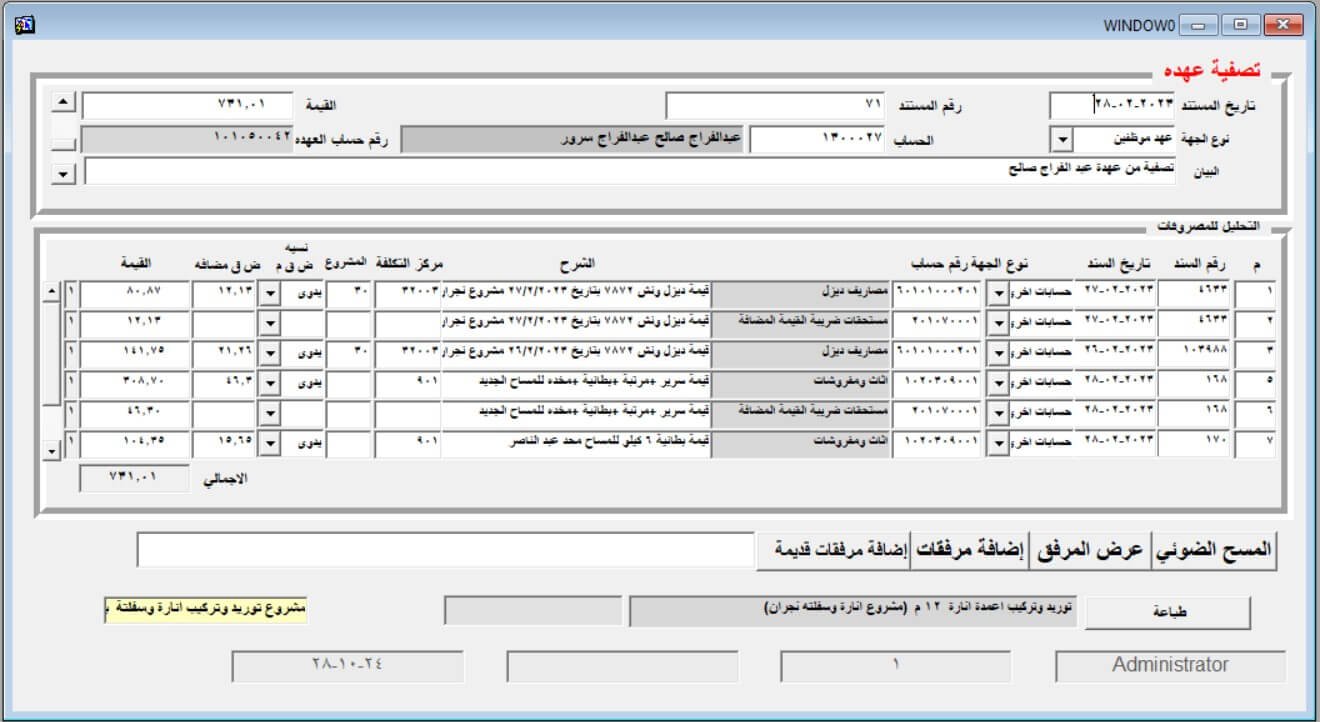This screenshot has height=722, width=1320.
Task: Select the الحساب account number field
Action: 820,140
